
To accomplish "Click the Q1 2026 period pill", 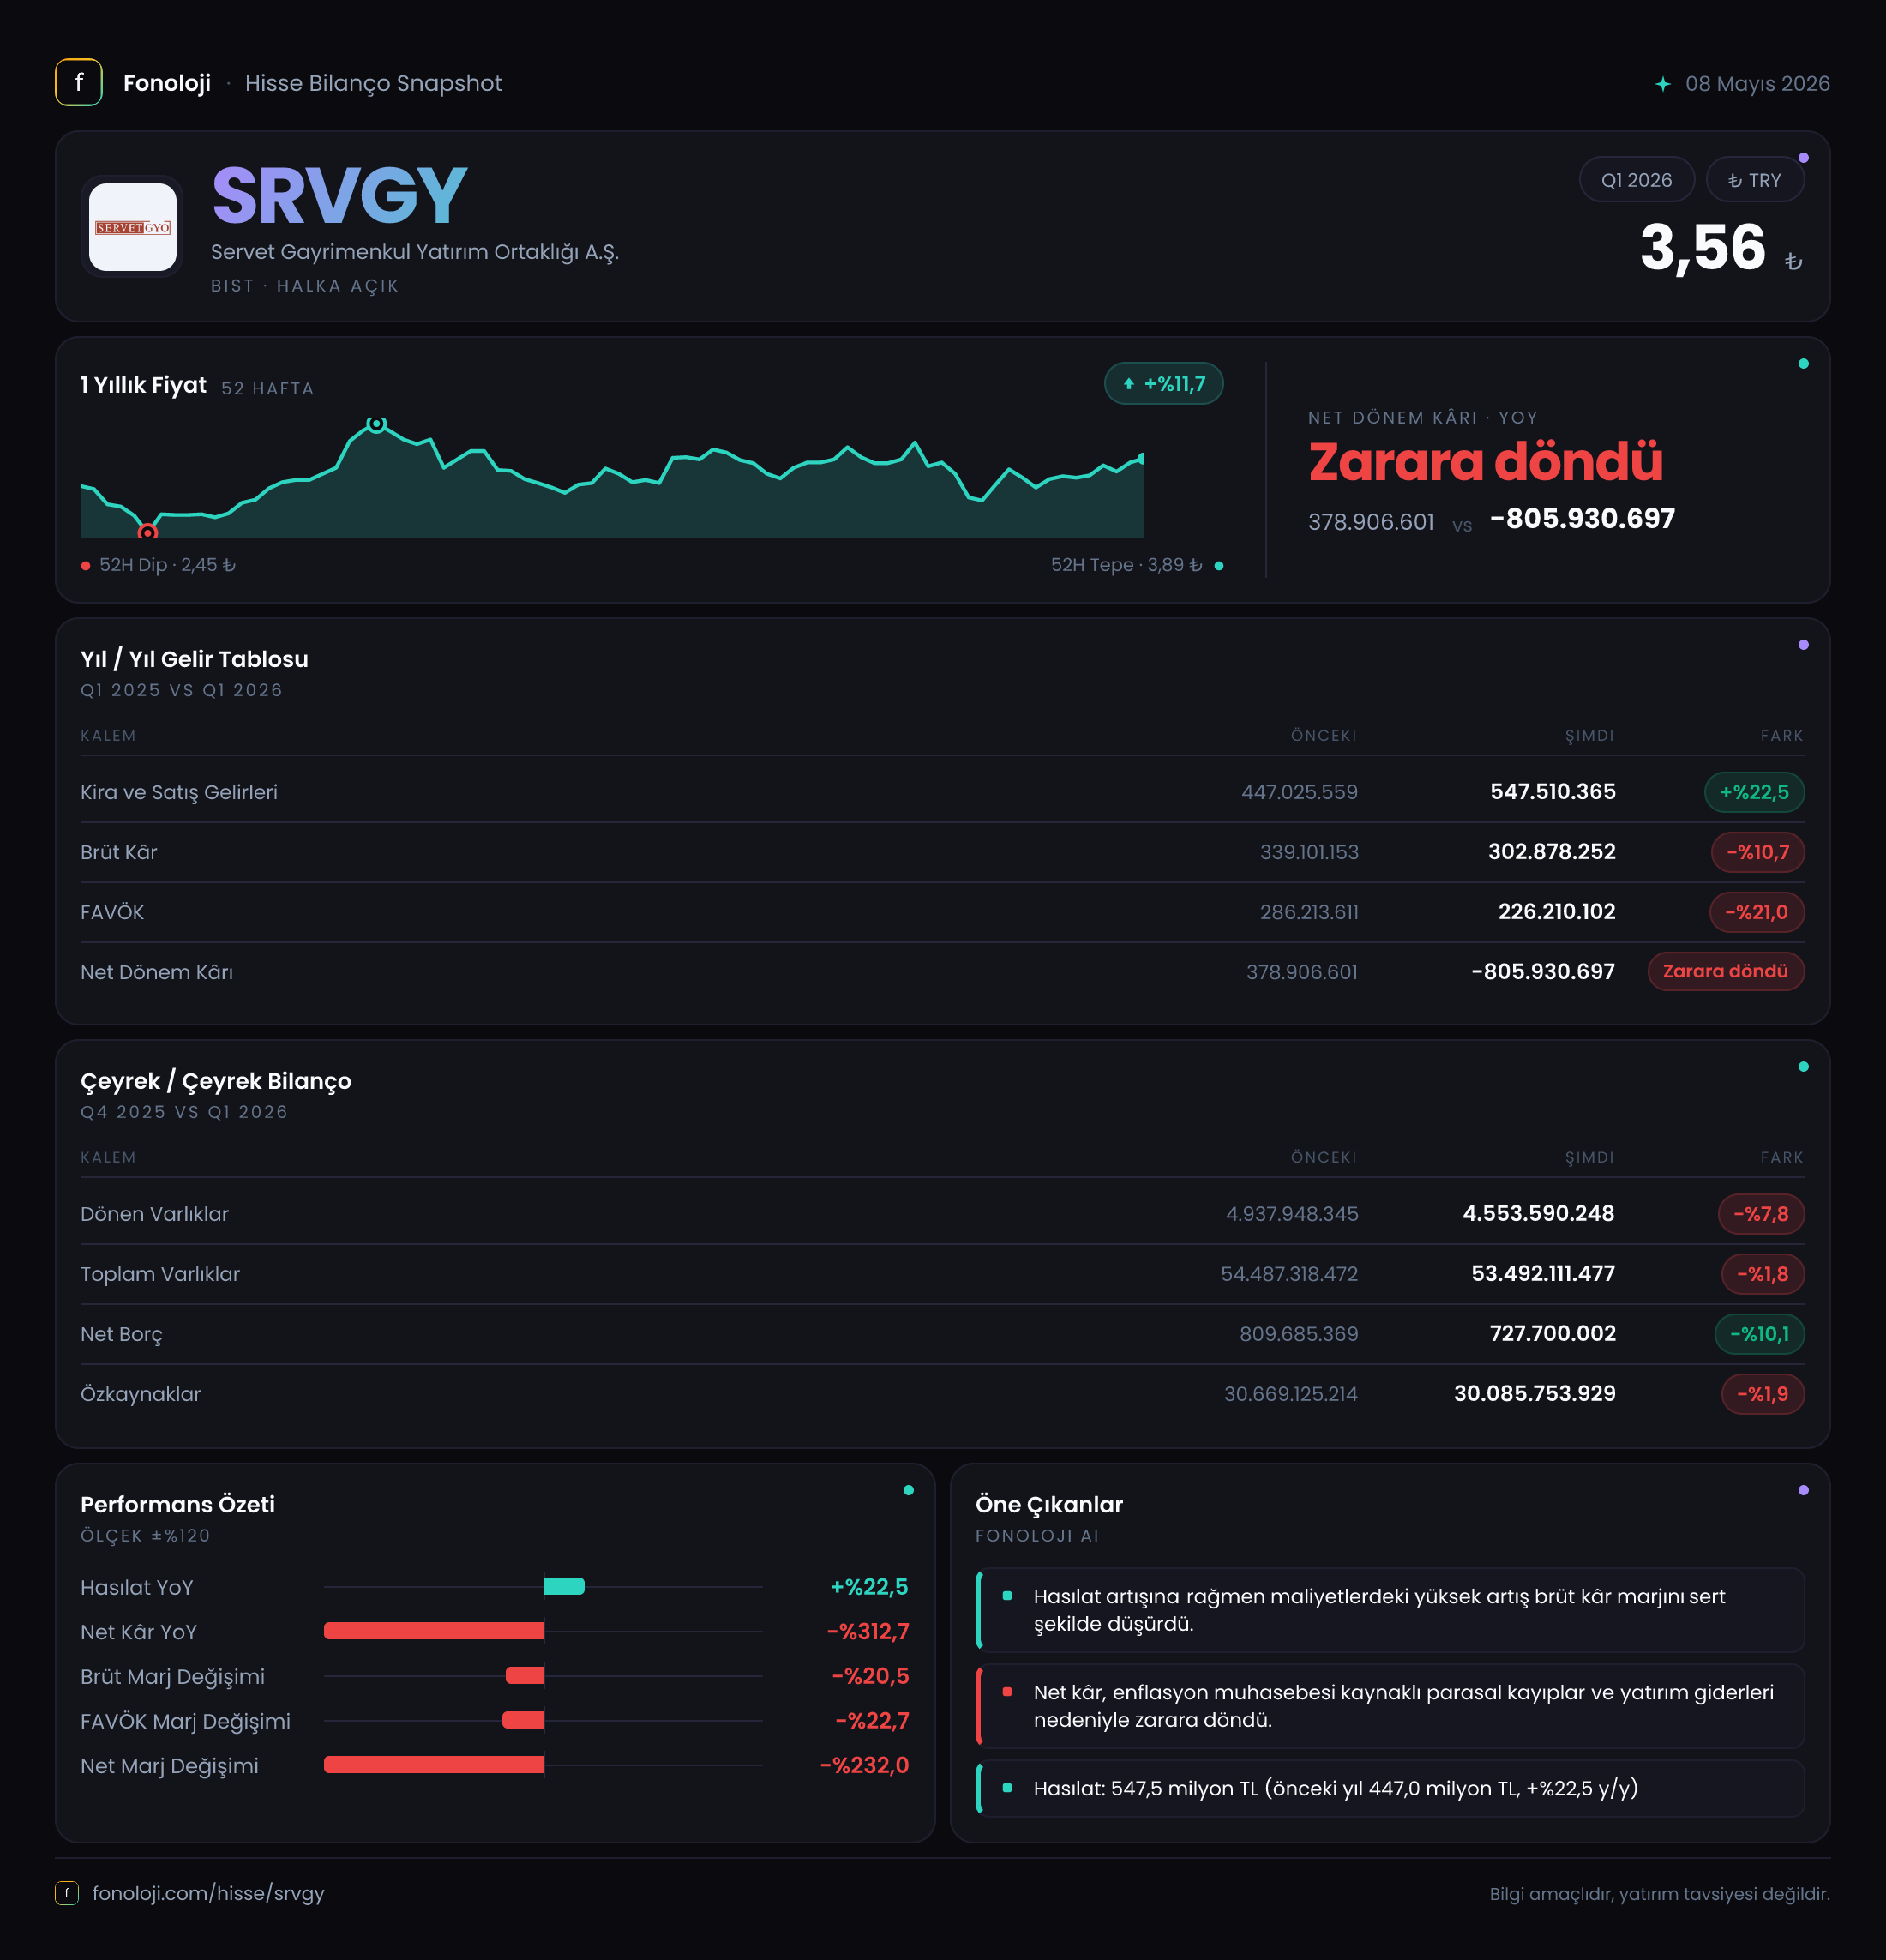I will pyautogui.click(x=1636, y=180).
